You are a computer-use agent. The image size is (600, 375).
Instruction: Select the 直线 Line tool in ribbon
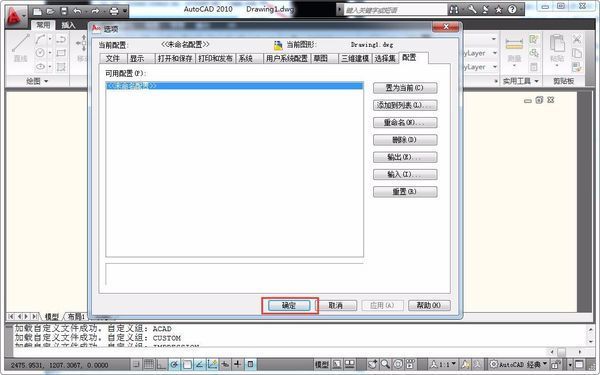click(21, 47)
